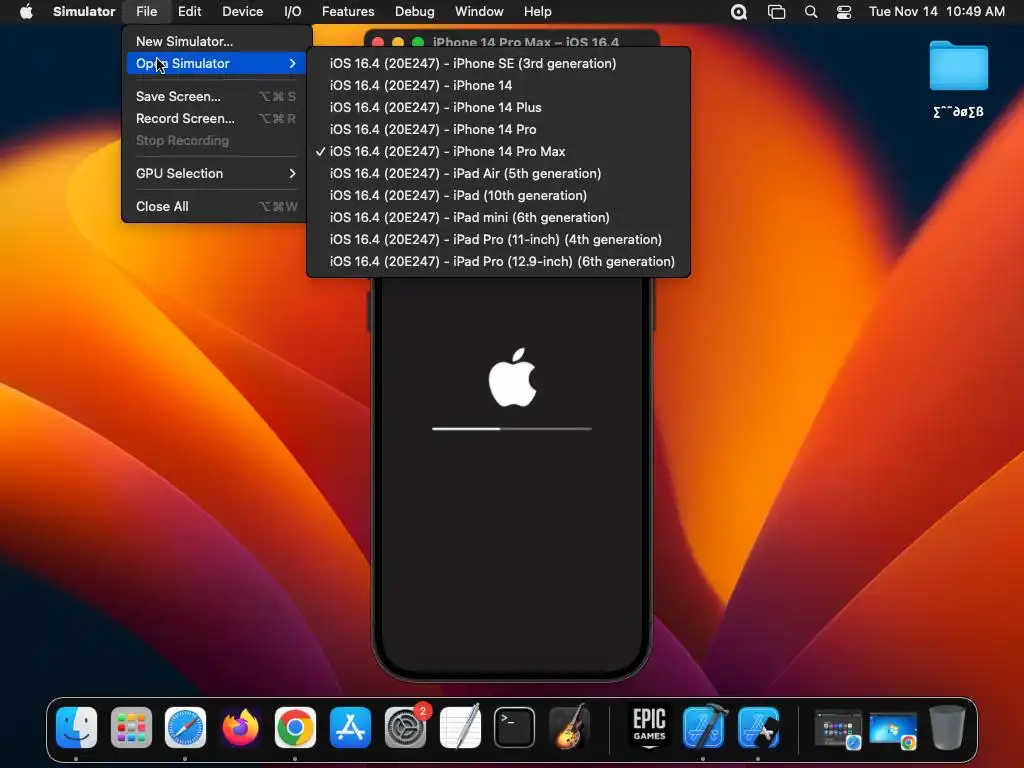Open the Window menu
Viewport: 1024px width, 768px height.
coord(479,11)
